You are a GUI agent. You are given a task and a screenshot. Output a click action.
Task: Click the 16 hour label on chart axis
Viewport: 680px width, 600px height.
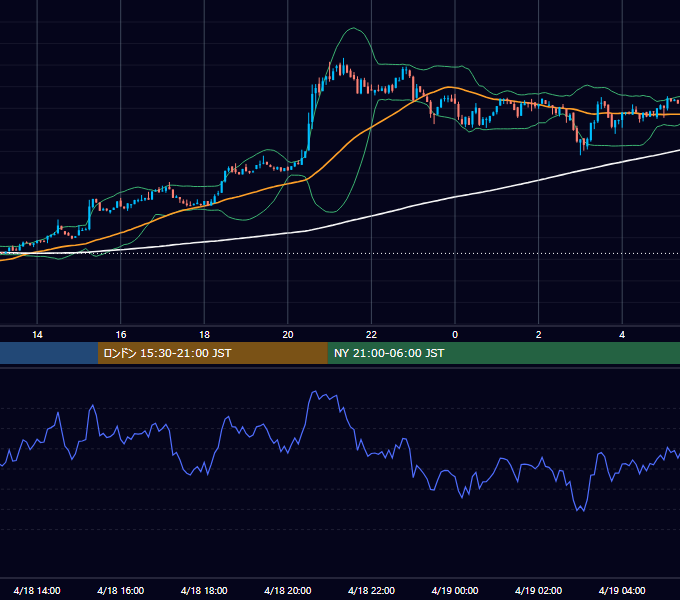[121, 335]
